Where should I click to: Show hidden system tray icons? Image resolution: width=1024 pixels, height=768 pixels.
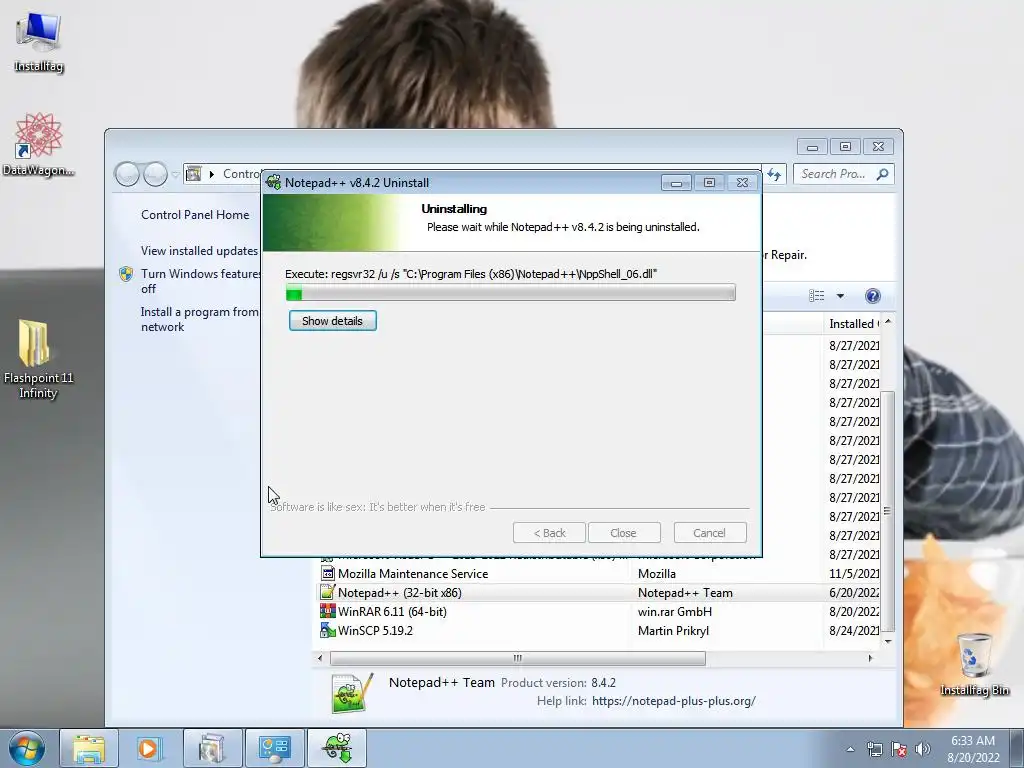pos(850,749)
